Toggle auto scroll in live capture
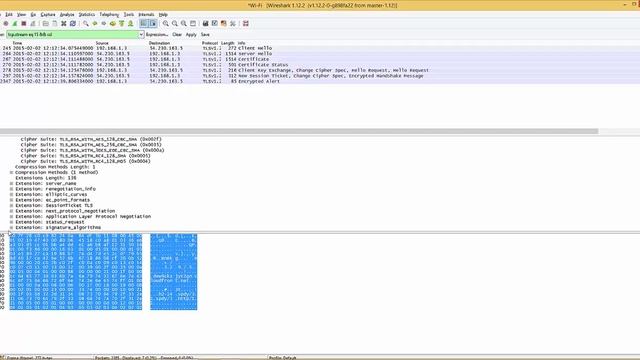The height and width of the screenshot is (360, 640). click(153, 24)
